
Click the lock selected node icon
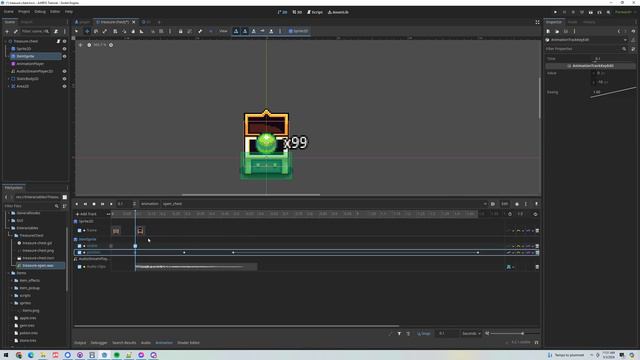[x=180, y=31]
